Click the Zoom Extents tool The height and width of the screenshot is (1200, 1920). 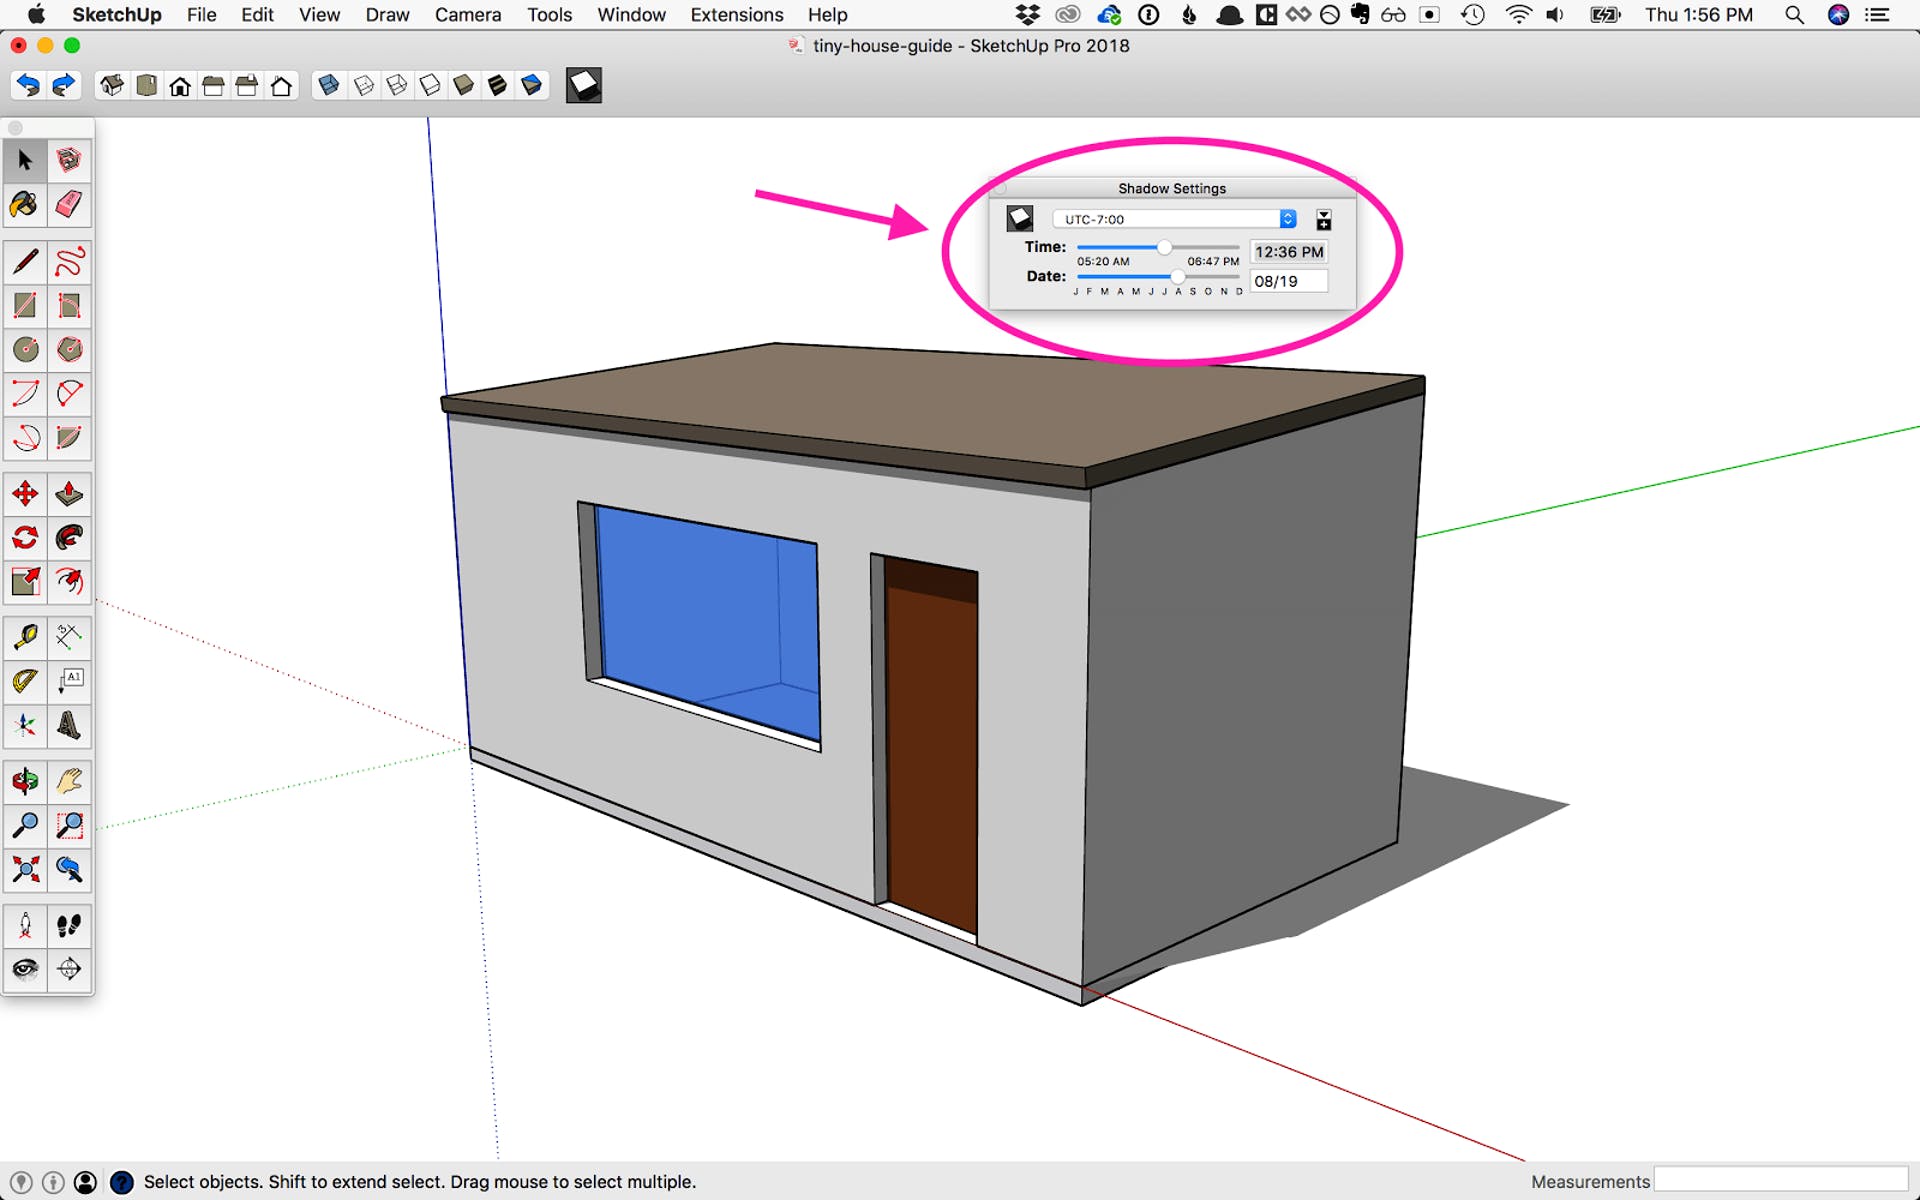[x=25, y=869]
